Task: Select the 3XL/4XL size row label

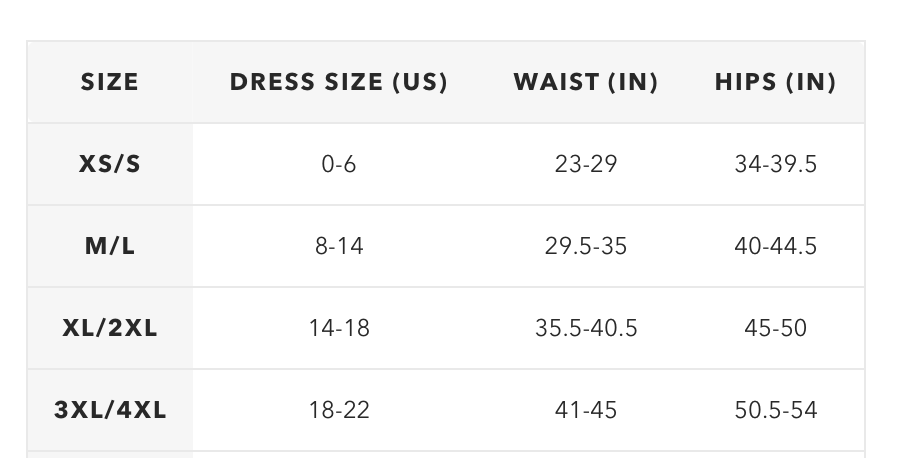Action: click(x=110, y=410)
